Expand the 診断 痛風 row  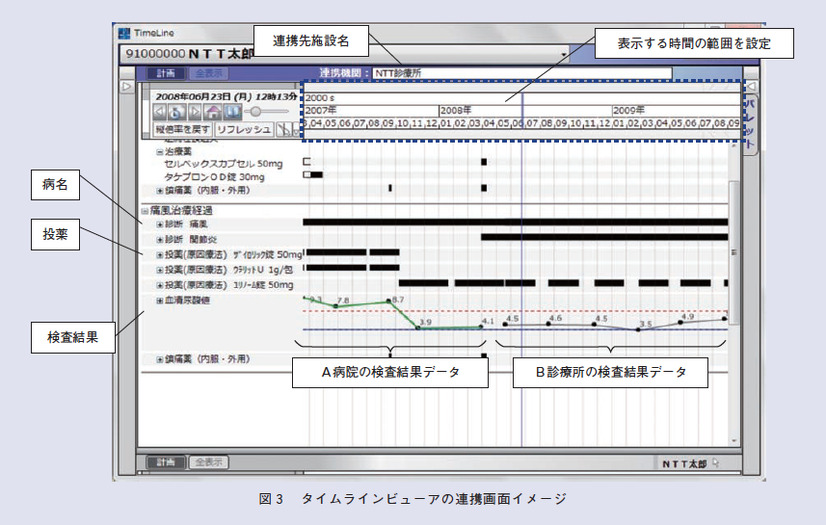tap(160, 225)
